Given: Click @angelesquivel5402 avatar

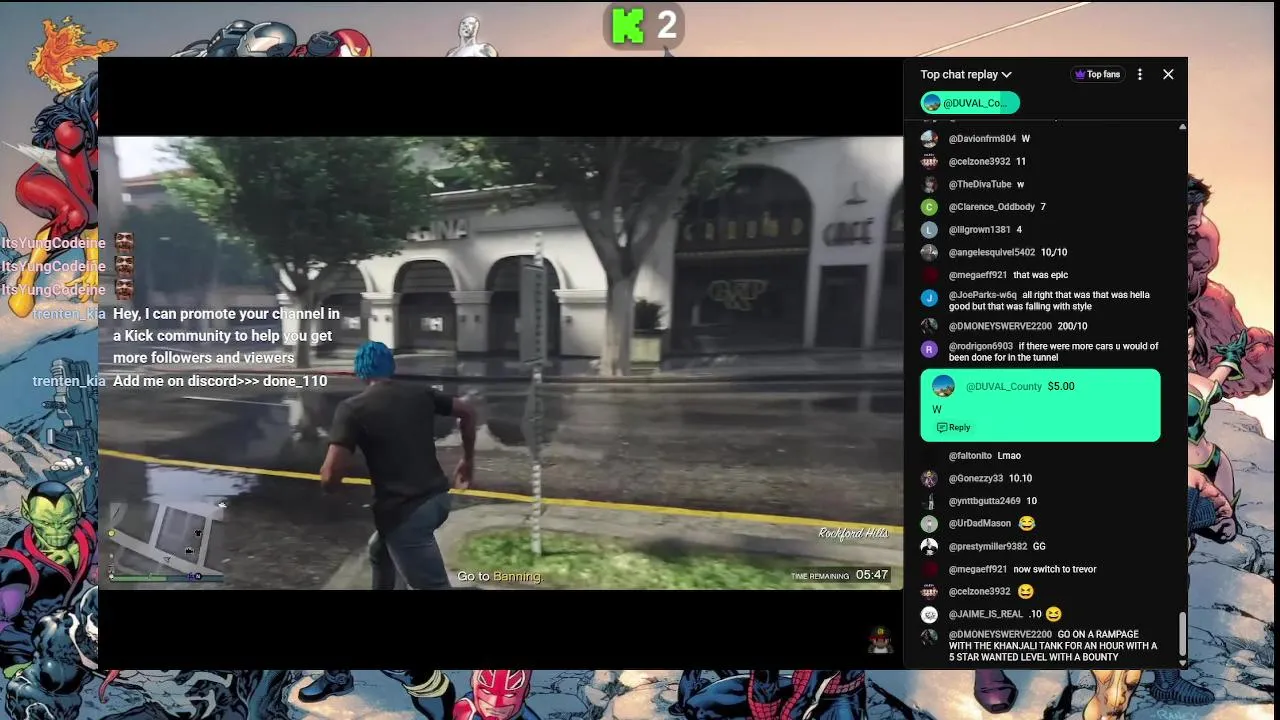Looking at the screenshot, I should tap(929, 252).
